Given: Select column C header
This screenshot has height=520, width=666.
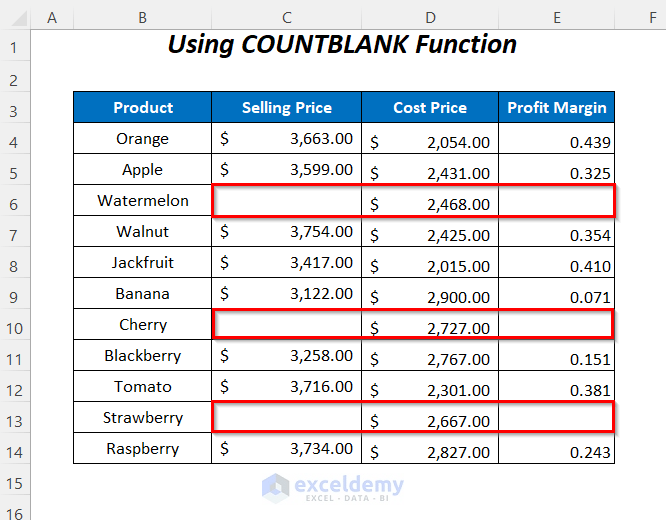Looking at the screenshot, I should (287, 18).
